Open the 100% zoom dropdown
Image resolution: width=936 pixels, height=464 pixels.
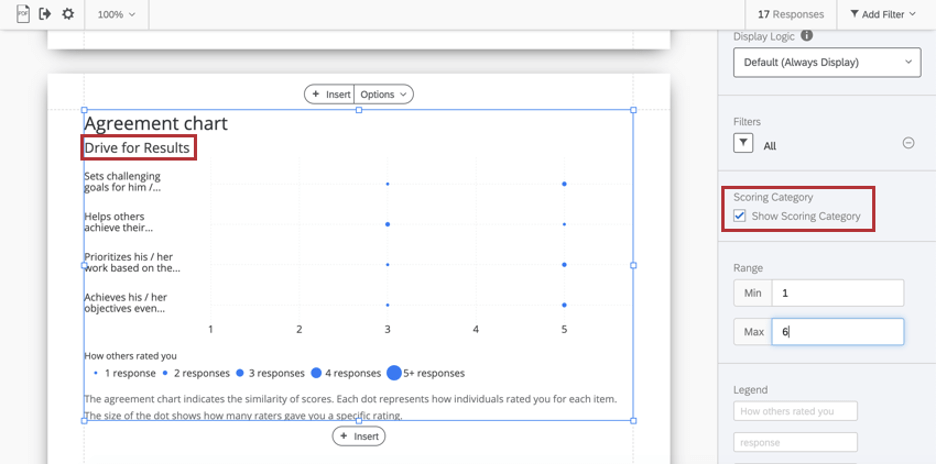pos(117,15)
